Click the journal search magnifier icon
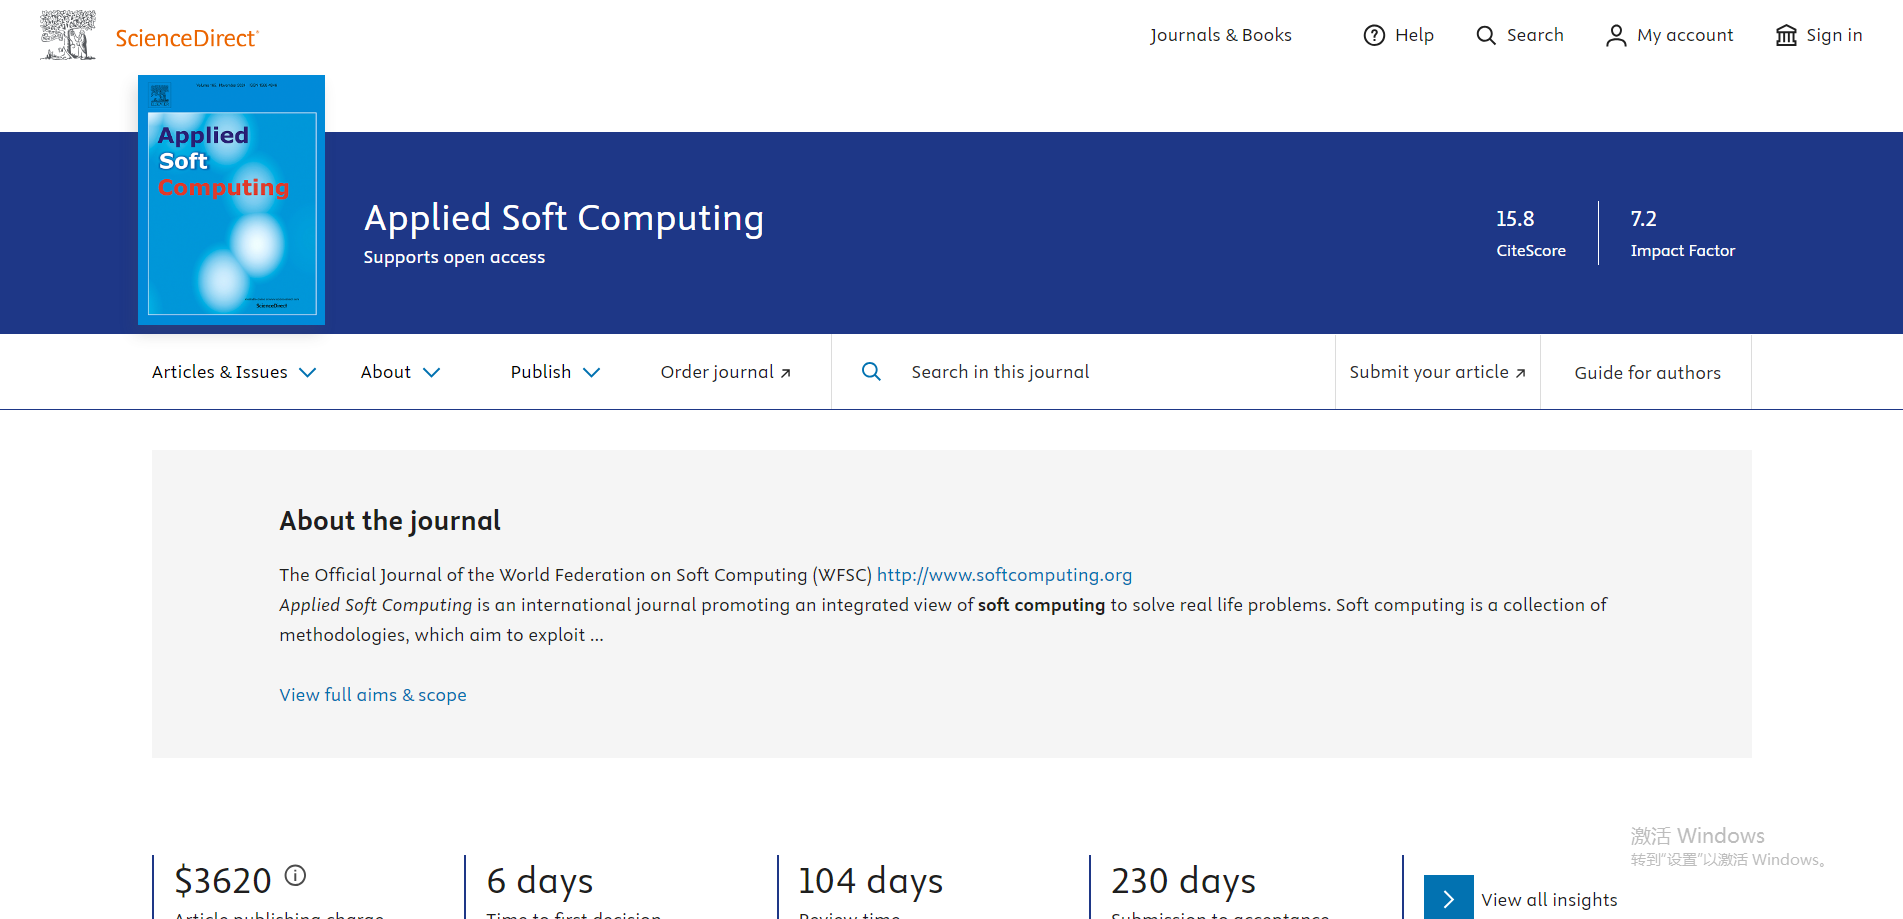Viewport: 1903px width, 919px height. 871,372
